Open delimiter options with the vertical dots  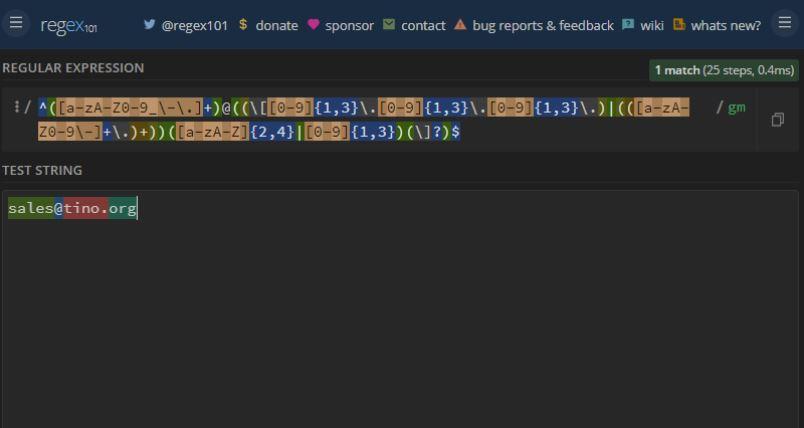click(x=17, y=107)
